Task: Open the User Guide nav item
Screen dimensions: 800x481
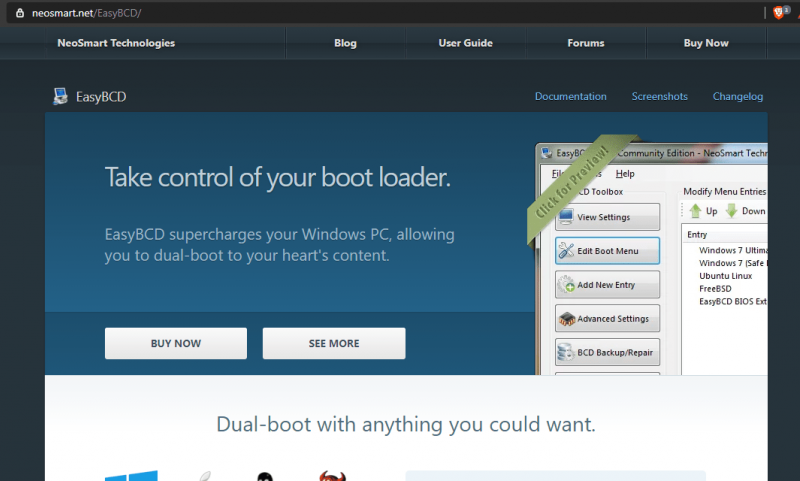Action: point(466,43)
